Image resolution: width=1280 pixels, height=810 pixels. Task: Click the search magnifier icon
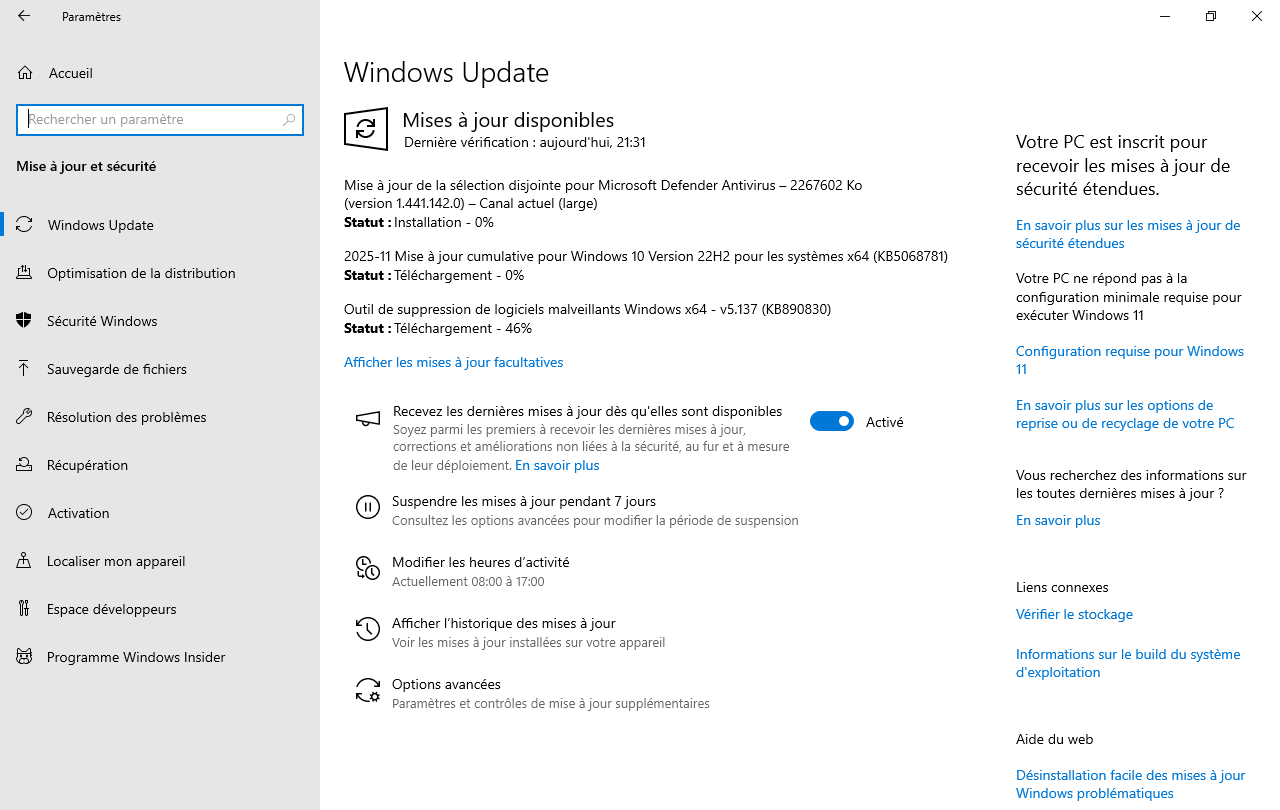pos(289,120)
